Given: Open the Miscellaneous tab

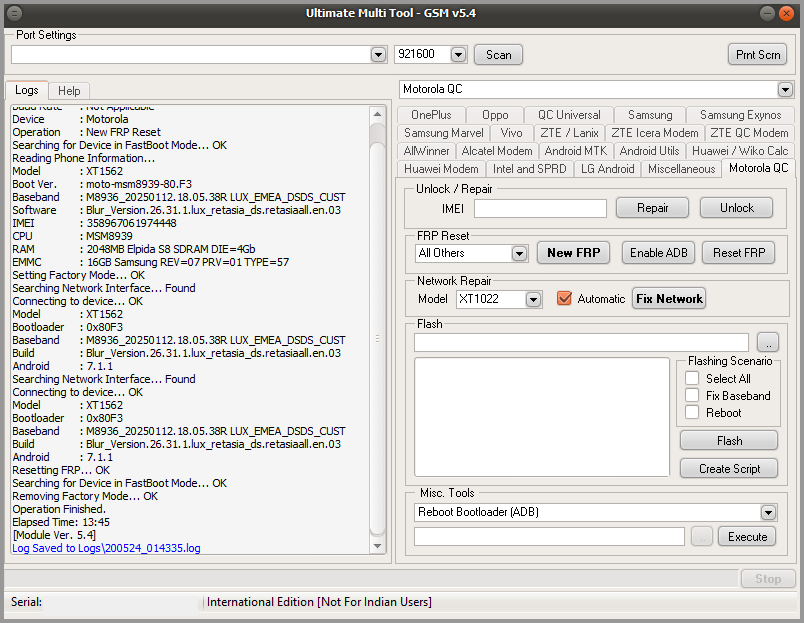Looking at the screenshot, I should (681, 169).
